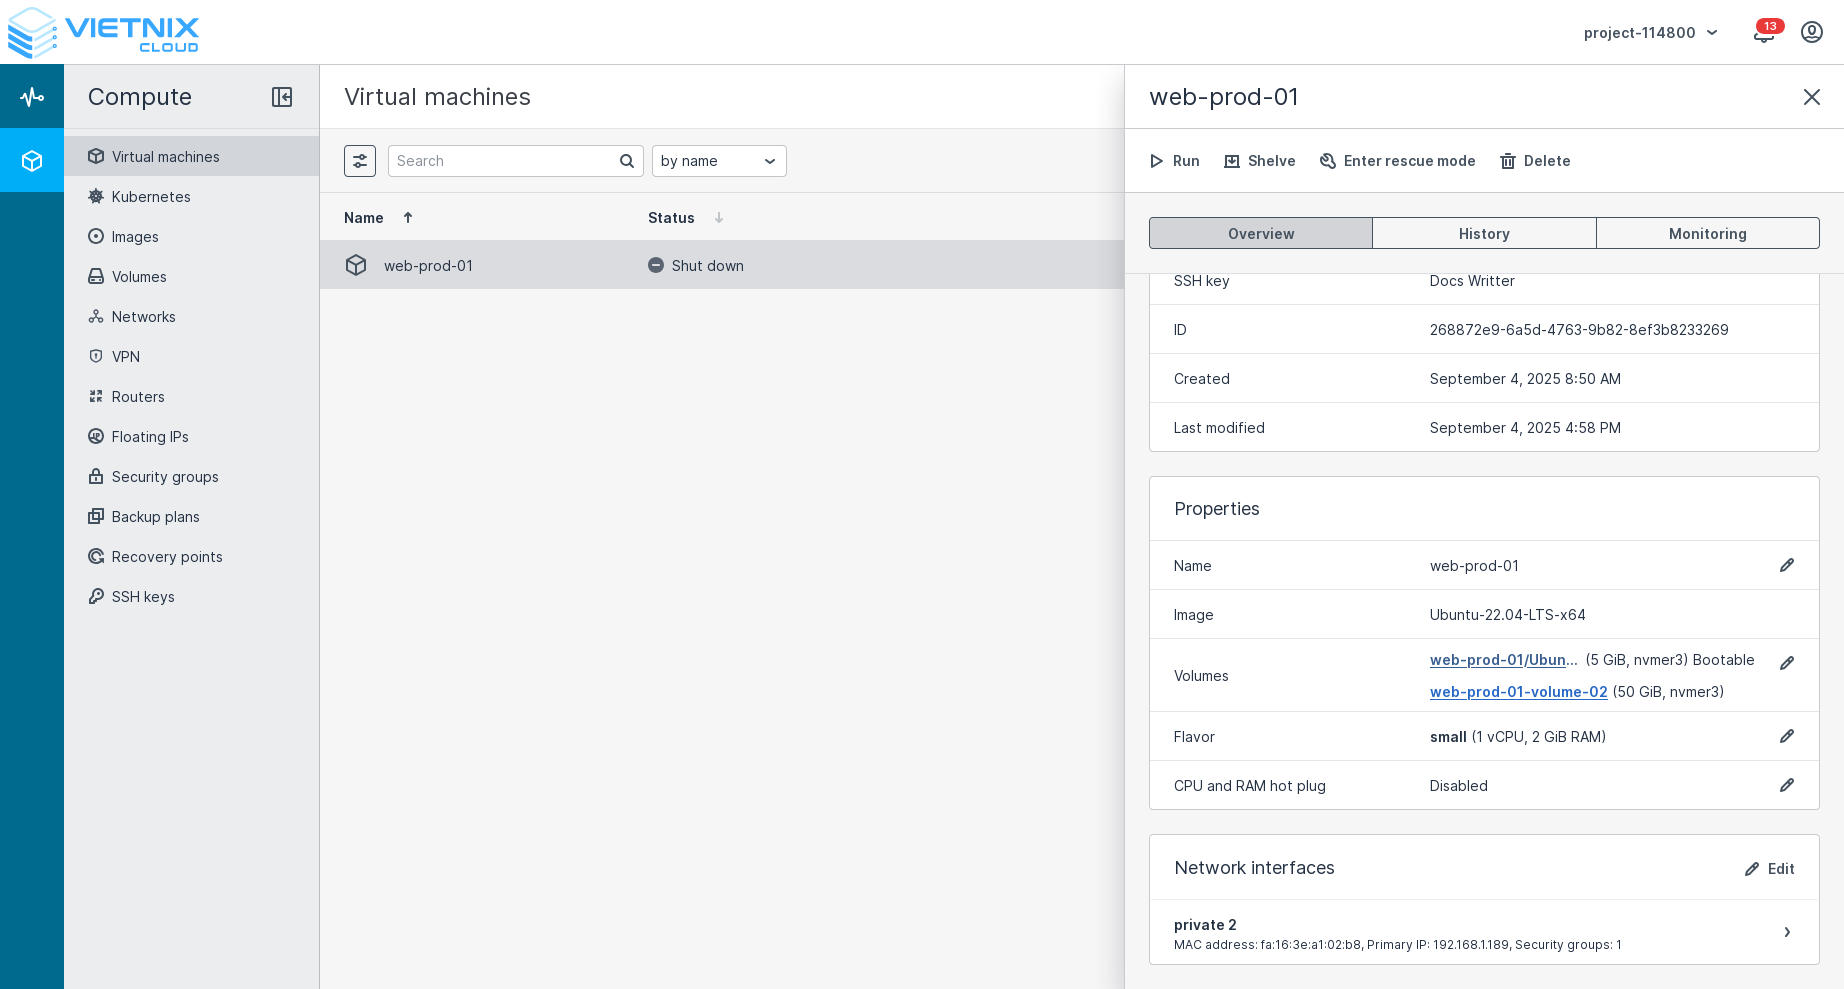Open the filter options next to search

[360, 161]
